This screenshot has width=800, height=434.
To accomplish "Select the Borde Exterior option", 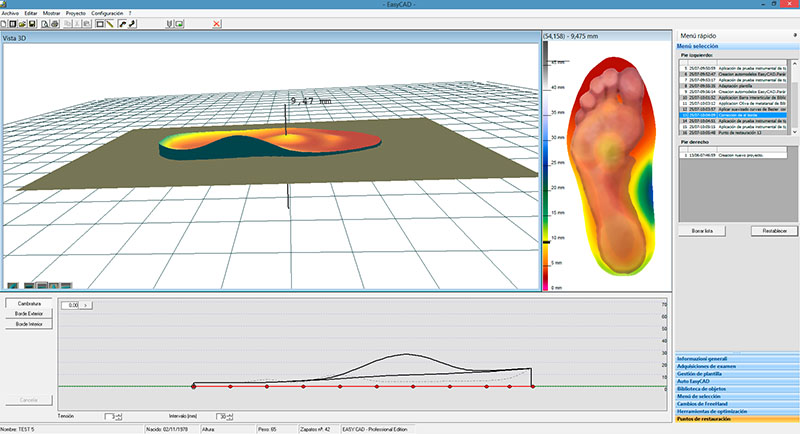I will [x=27, y=313].
